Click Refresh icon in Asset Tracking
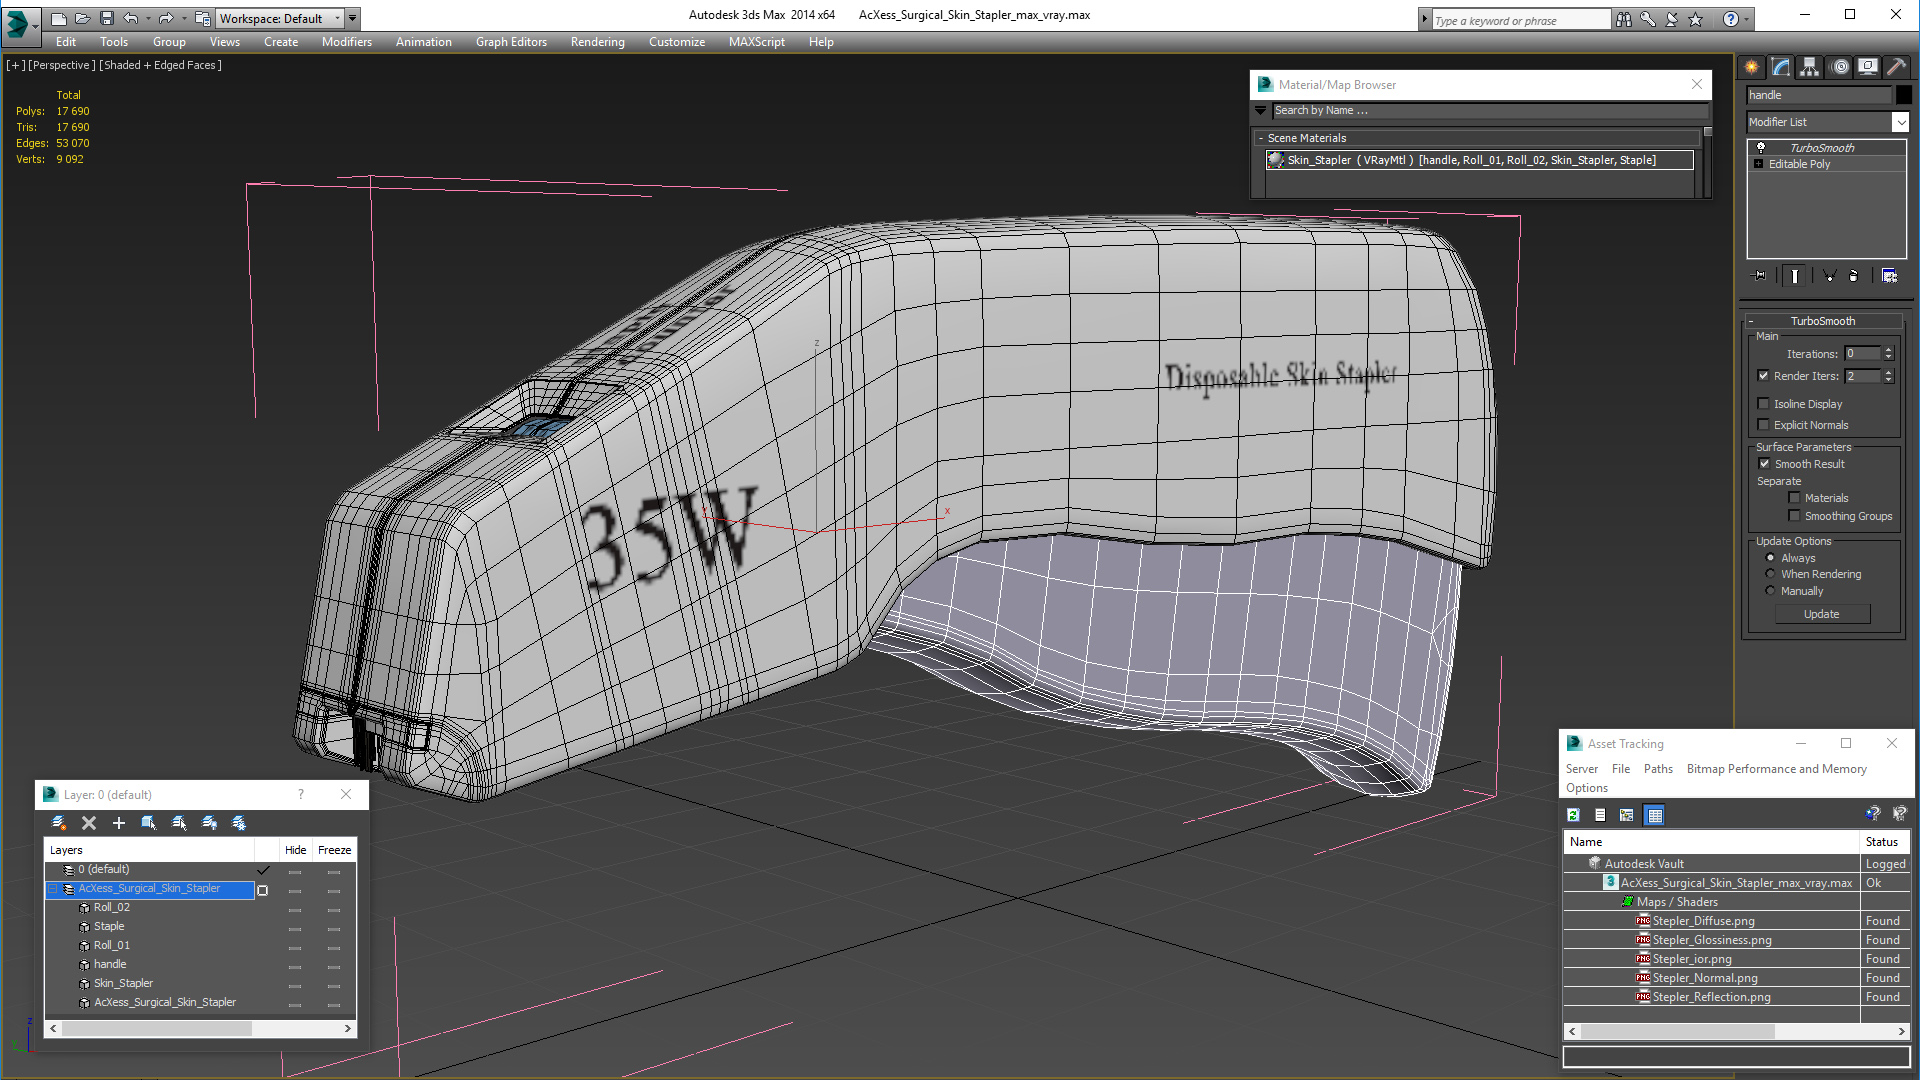The image size is (1920, 1080). pos(1573,815)
